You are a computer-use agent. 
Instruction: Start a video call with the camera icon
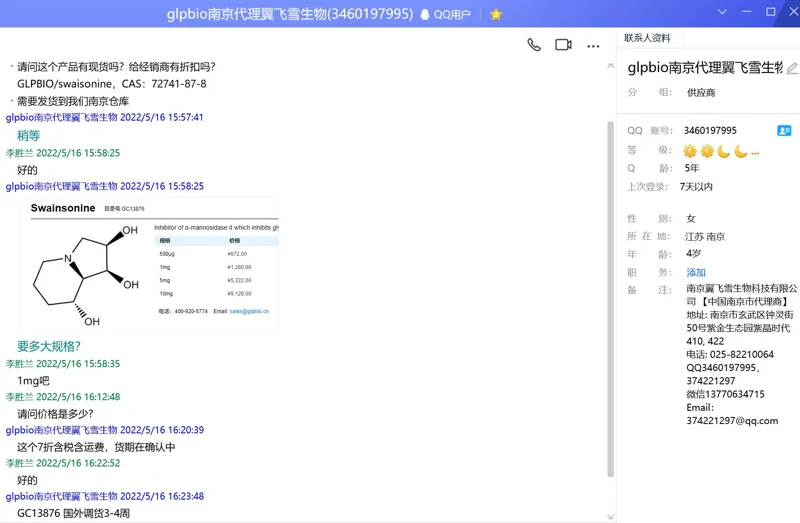pos(563,45)
